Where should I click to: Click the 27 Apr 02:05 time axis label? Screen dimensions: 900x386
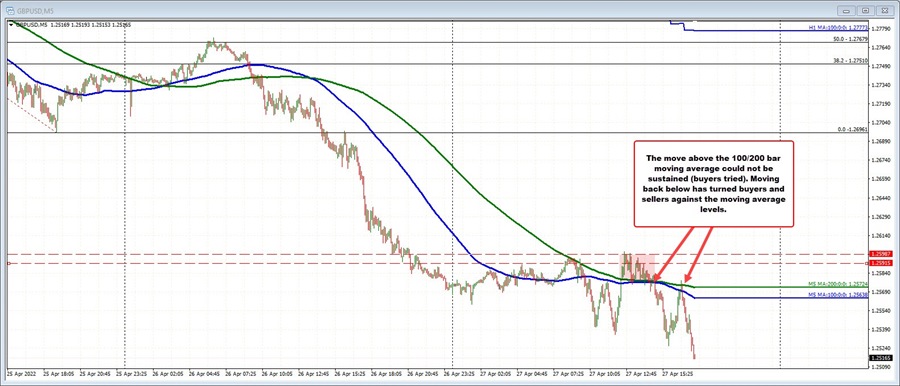497,373
